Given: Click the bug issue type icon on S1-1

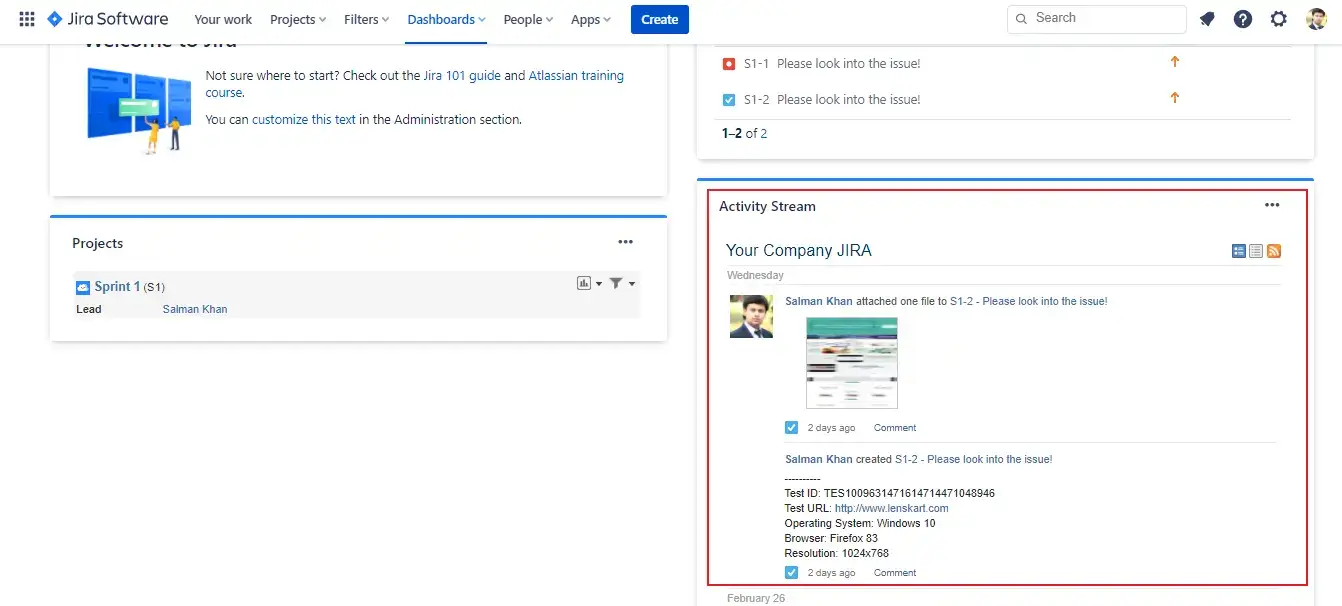Looking at the screenshot, I should (729, 63).
